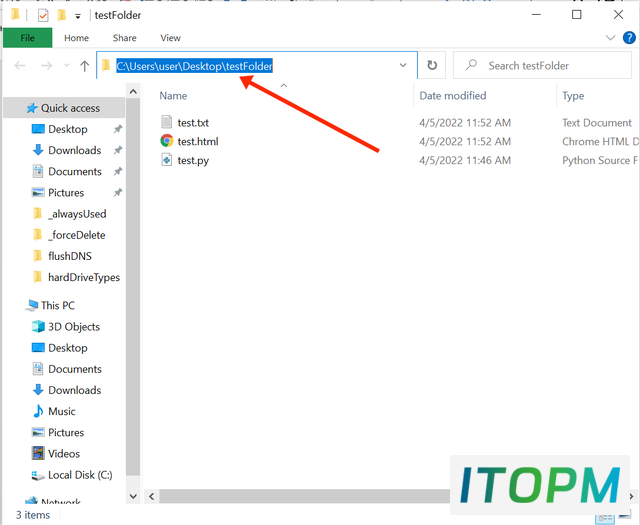Open the Share ribbon tab
The width and height of the screenshot is (640, 525).
(x=124, y=38)
